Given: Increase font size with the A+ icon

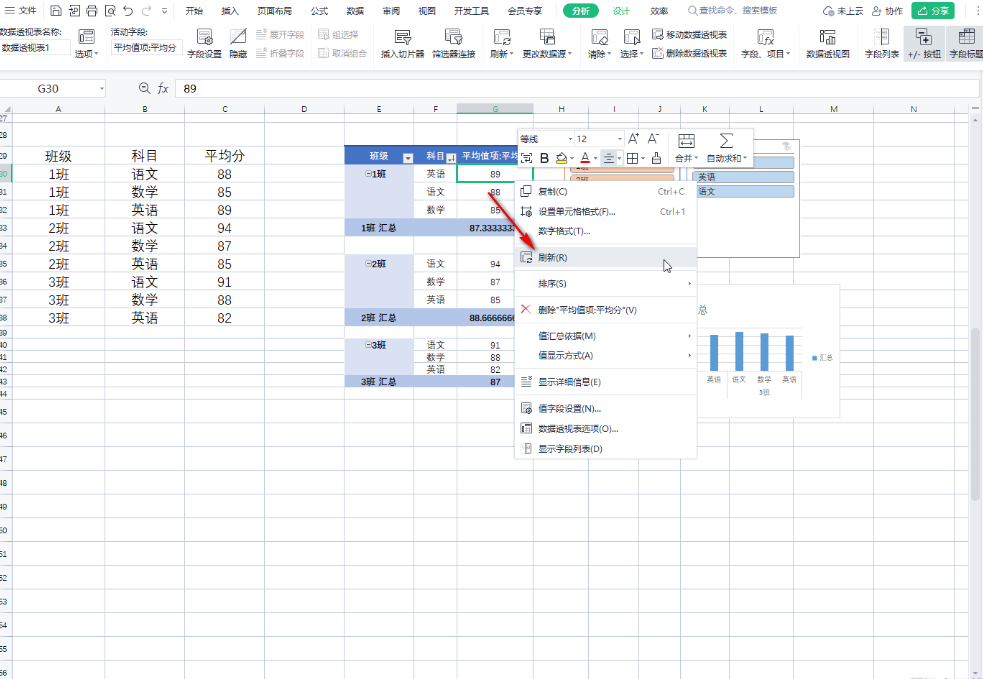Looking at the screenshot, I should point(633,139).
